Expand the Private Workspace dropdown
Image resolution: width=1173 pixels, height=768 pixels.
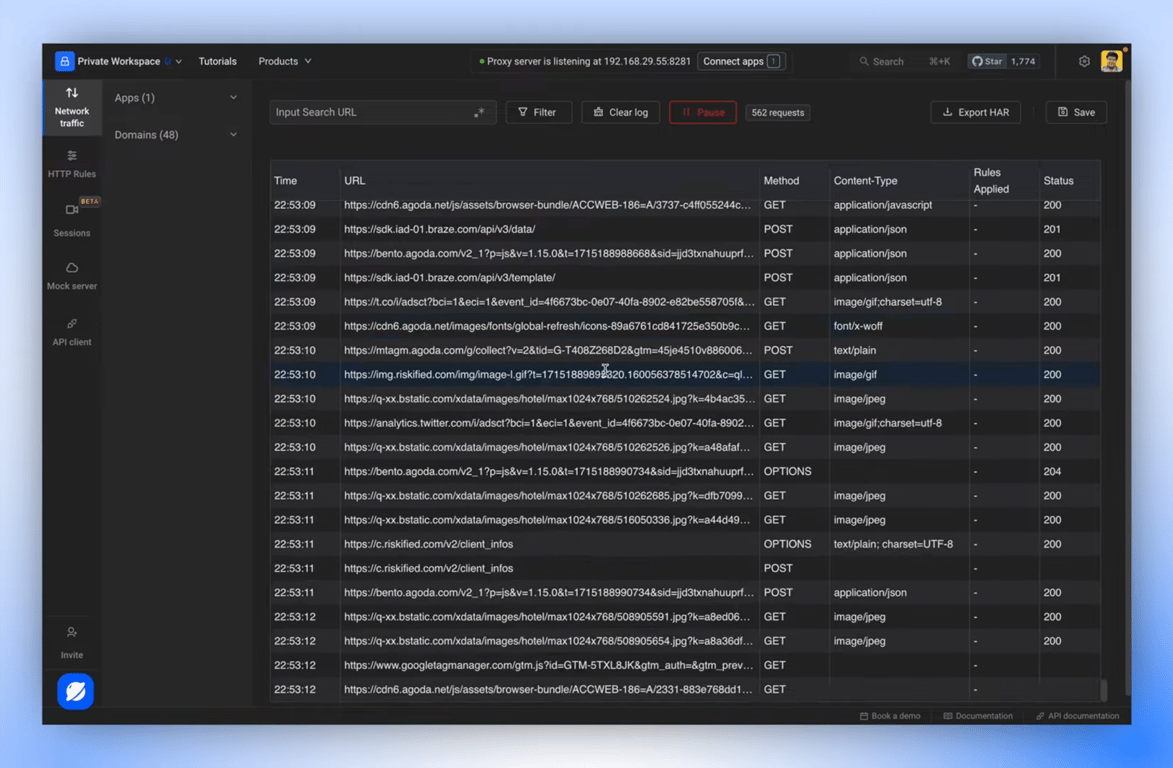point(179,61)
